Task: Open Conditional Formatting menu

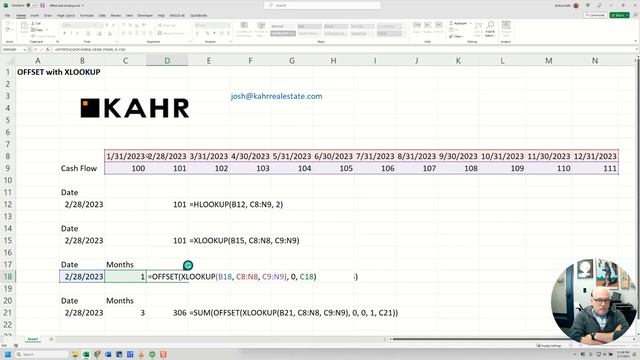Action: click(x=244, y=29)
